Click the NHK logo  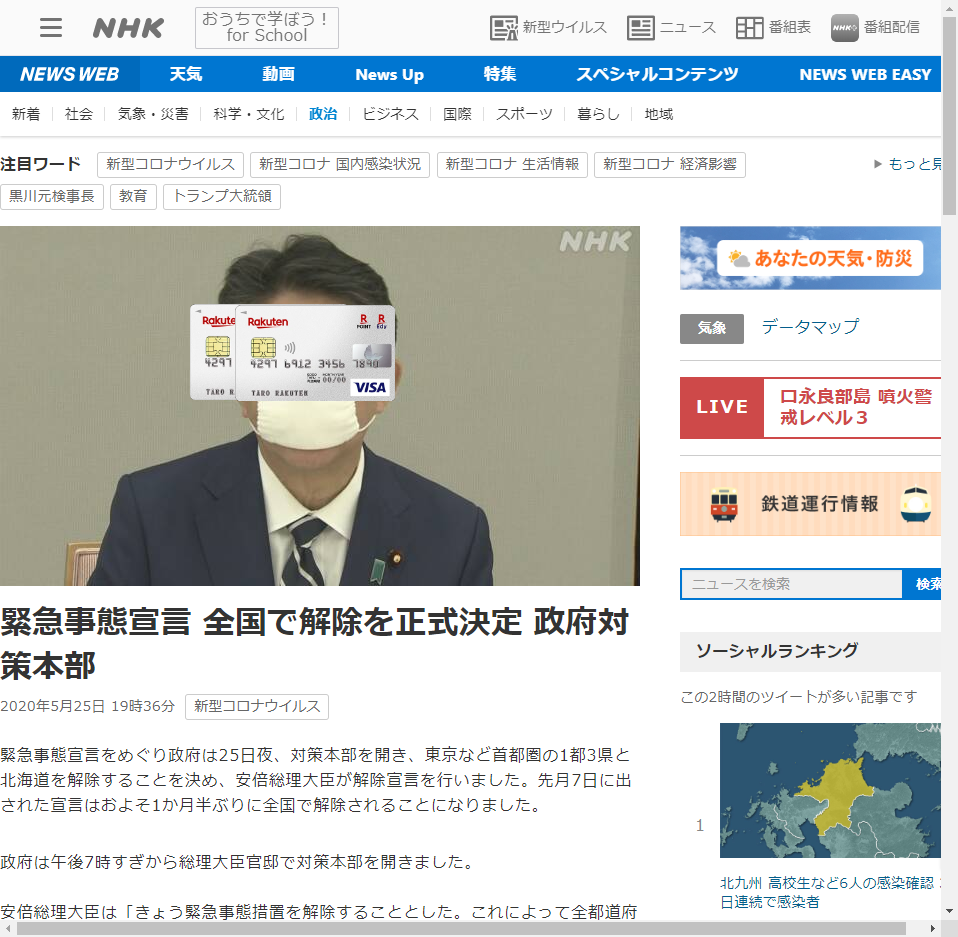pyautogui.click(x=128, y=27)
